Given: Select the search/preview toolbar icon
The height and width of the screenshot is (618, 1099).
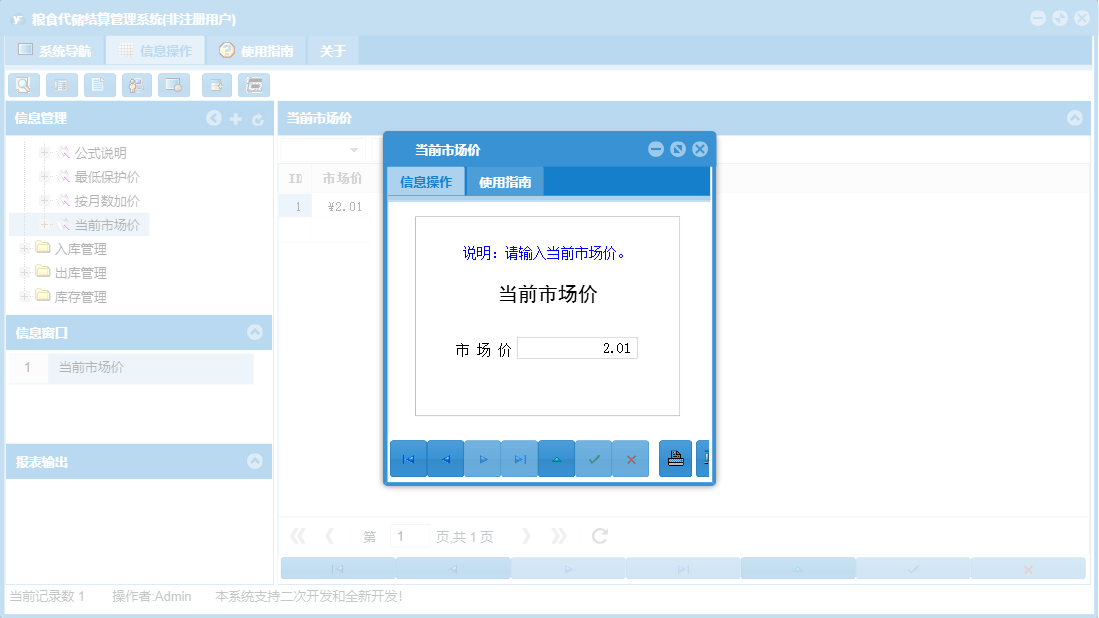Looking at the screenshot, I should pos(23,85).
